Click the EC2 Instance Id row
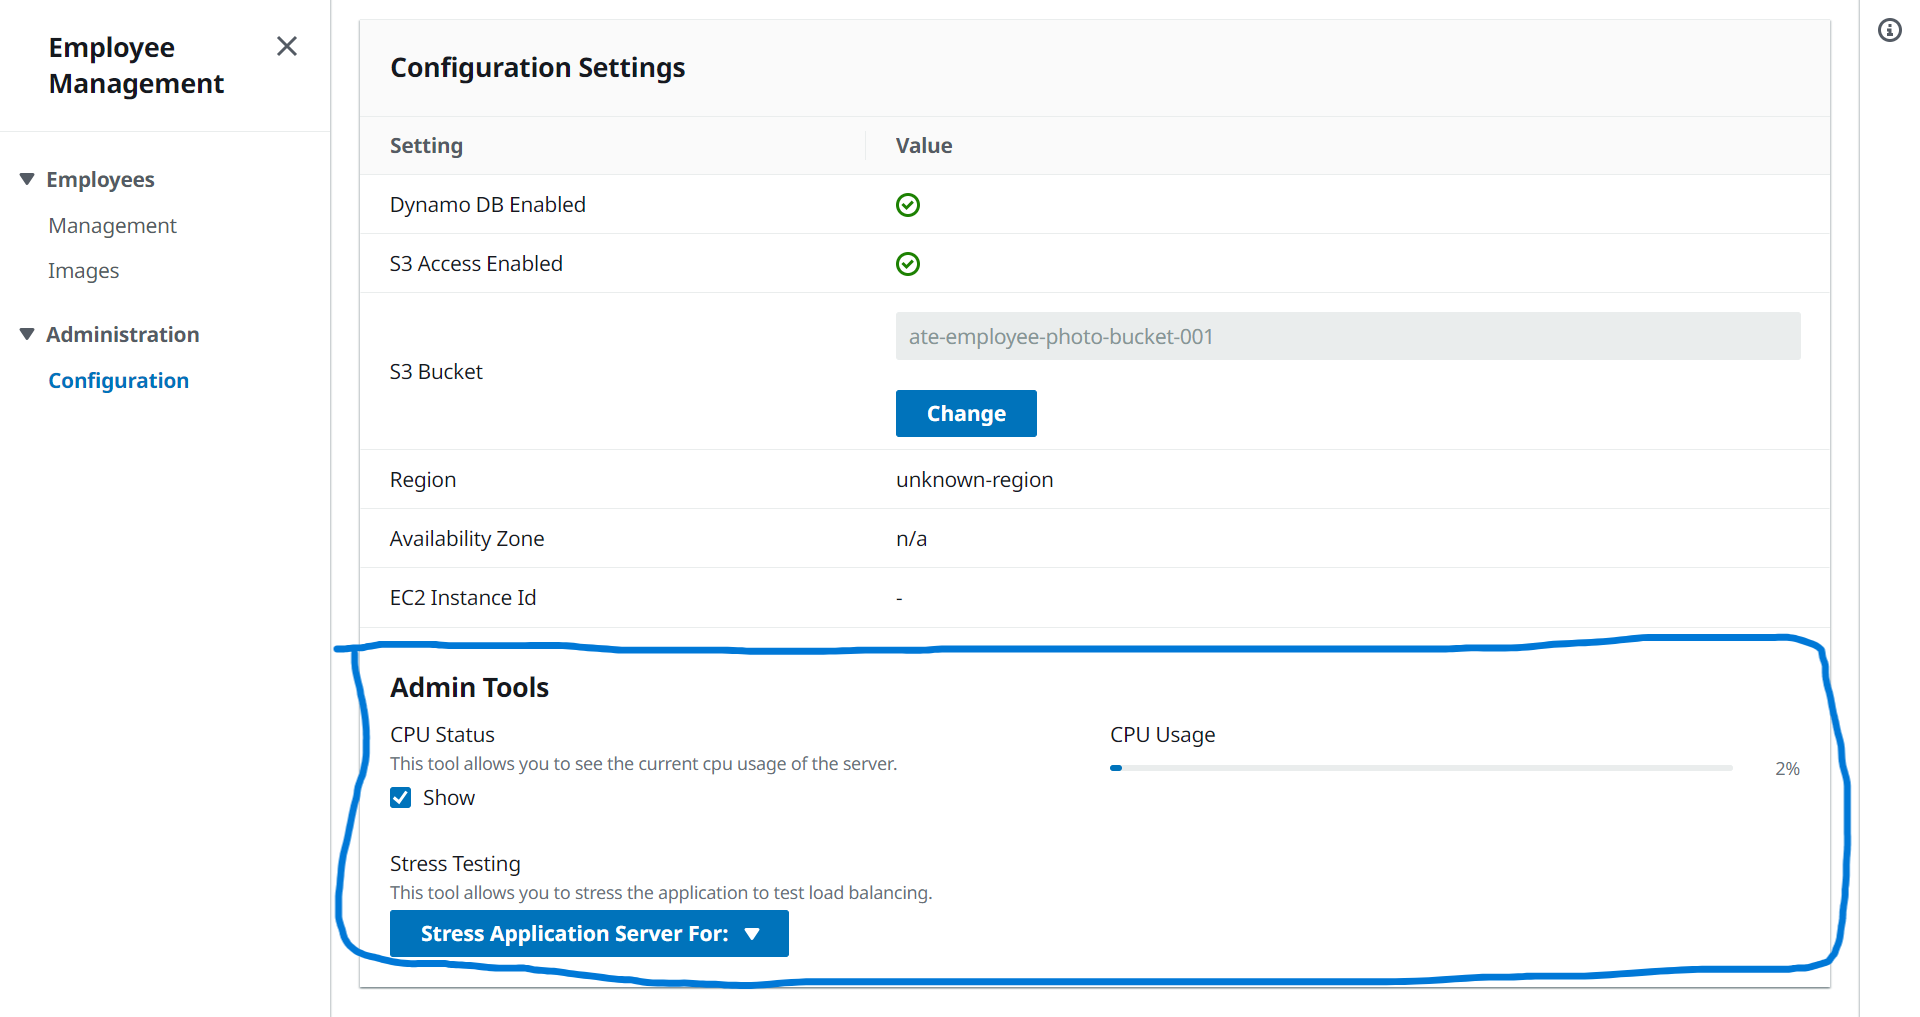This screenshot has width=1920, height=1017. [x=463, y=597]
